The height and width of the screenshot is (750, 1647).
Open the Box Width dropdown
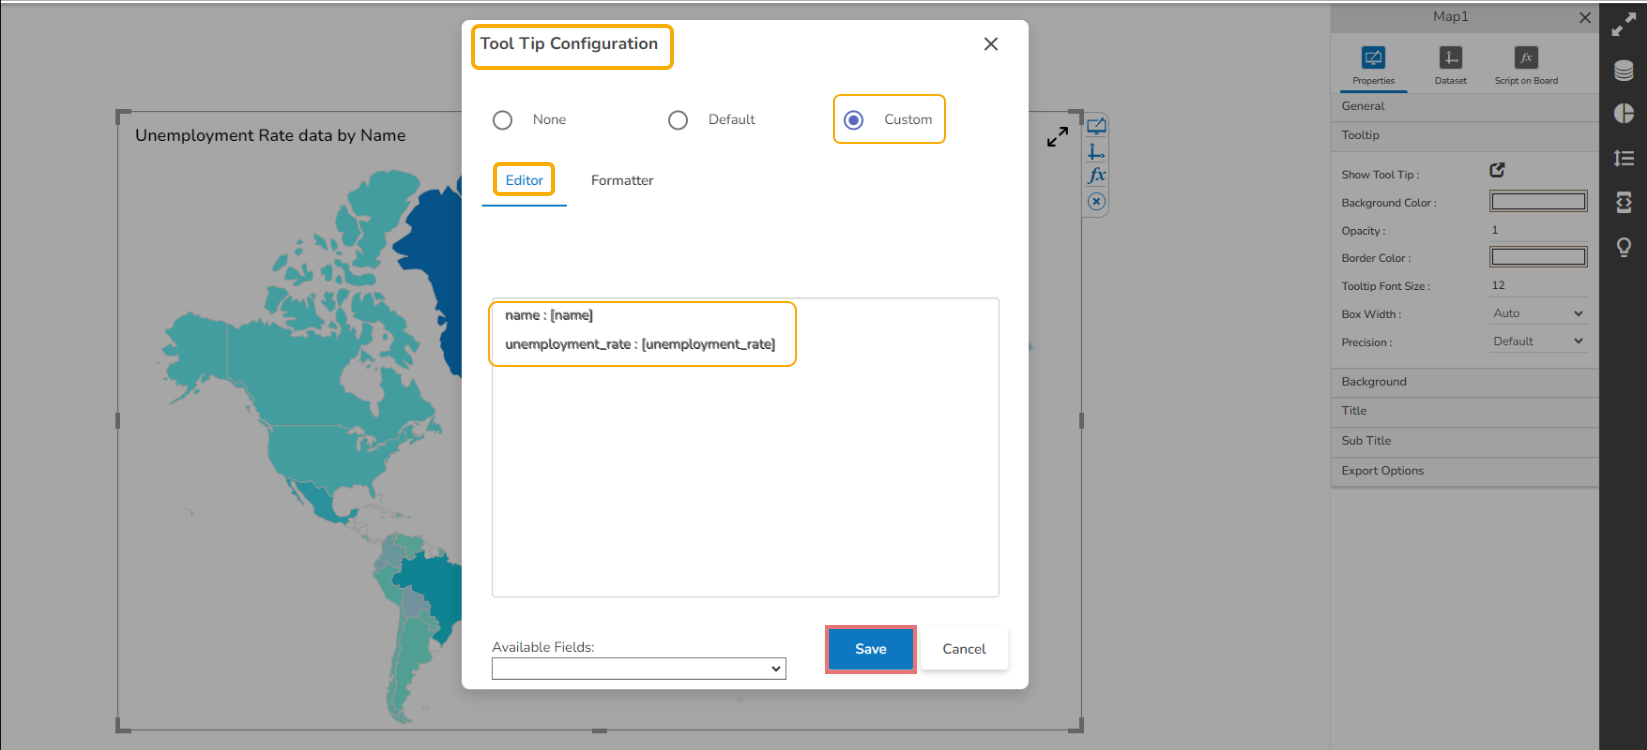[1538, 313]
